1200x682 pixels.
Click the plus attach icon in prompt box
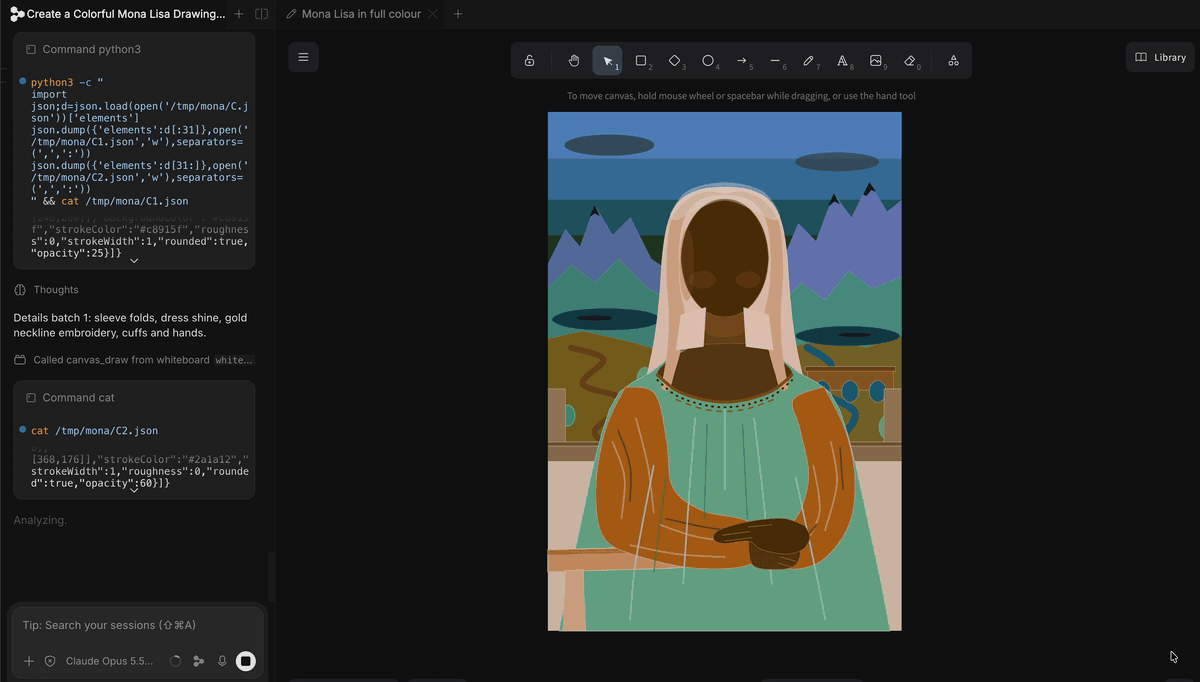29,661
